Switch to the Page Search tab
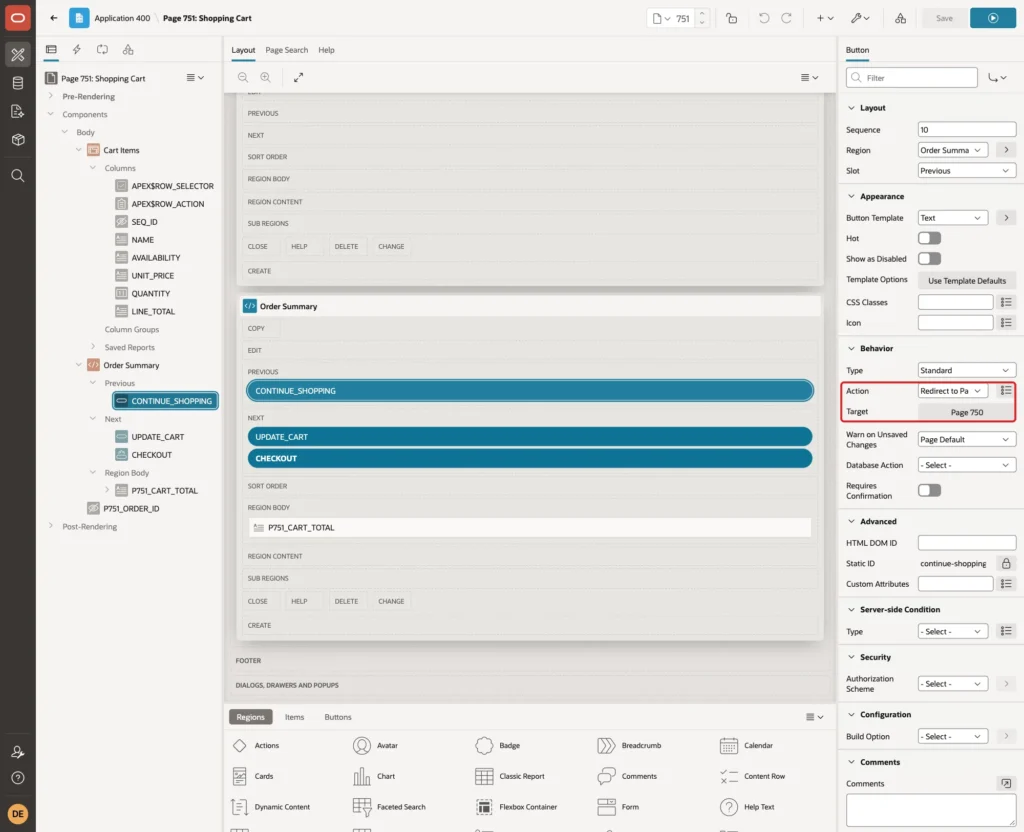Screen dimensions: 1024x832 click(286, 50)
